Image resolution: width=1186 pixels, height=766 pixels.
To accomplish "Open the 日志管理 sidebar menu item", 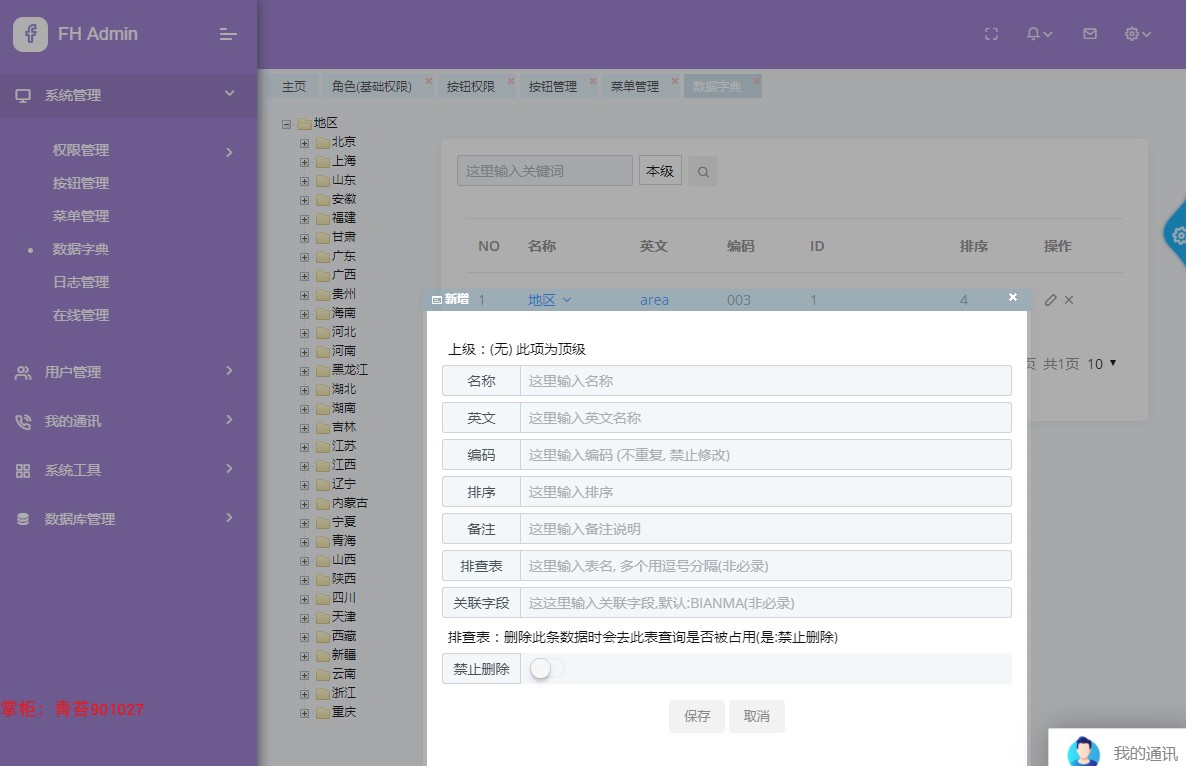I will click(81, 282).
